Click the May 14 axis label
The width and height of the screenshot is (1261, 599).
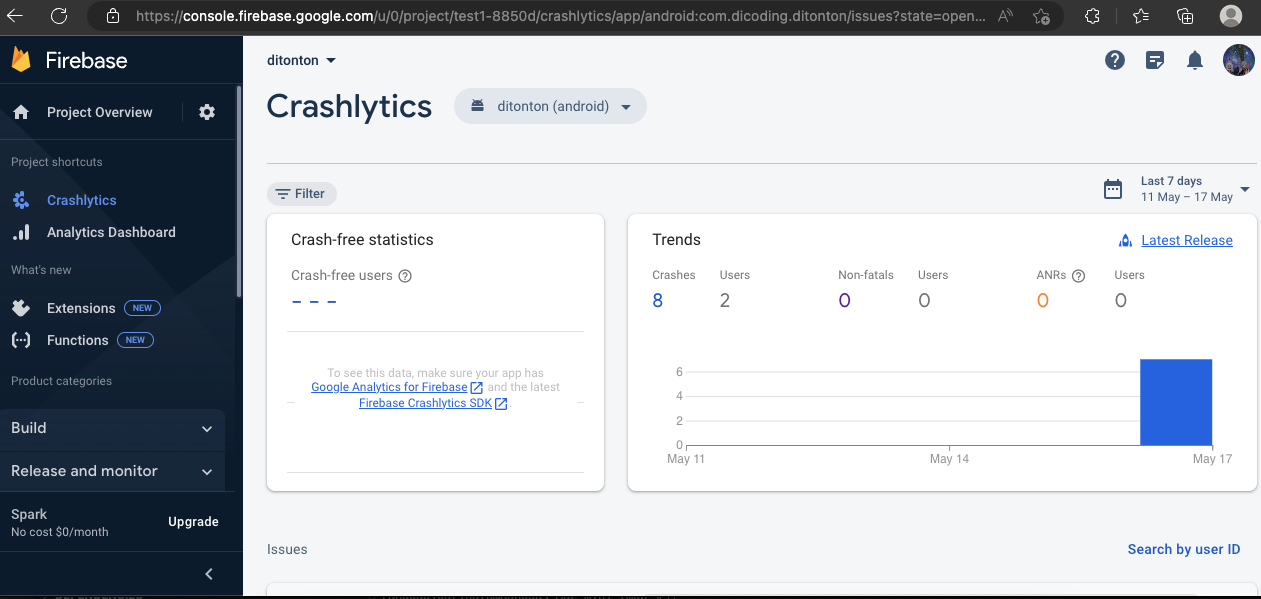pyautogui.click(x=948, y=459)
